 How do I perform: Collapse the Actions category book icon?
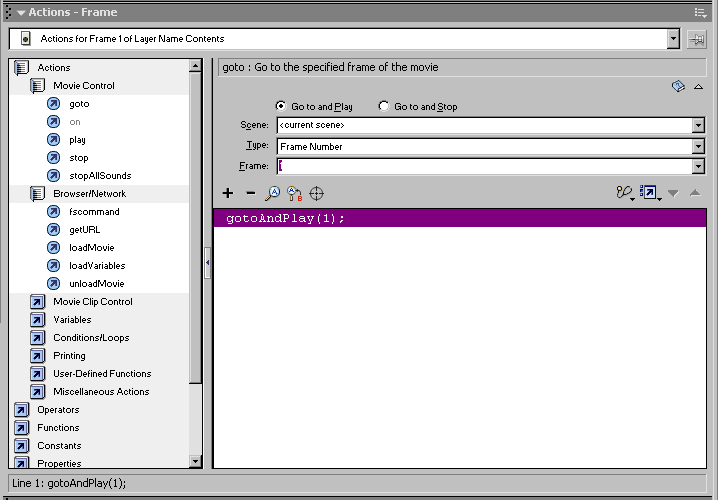point(21,68)
